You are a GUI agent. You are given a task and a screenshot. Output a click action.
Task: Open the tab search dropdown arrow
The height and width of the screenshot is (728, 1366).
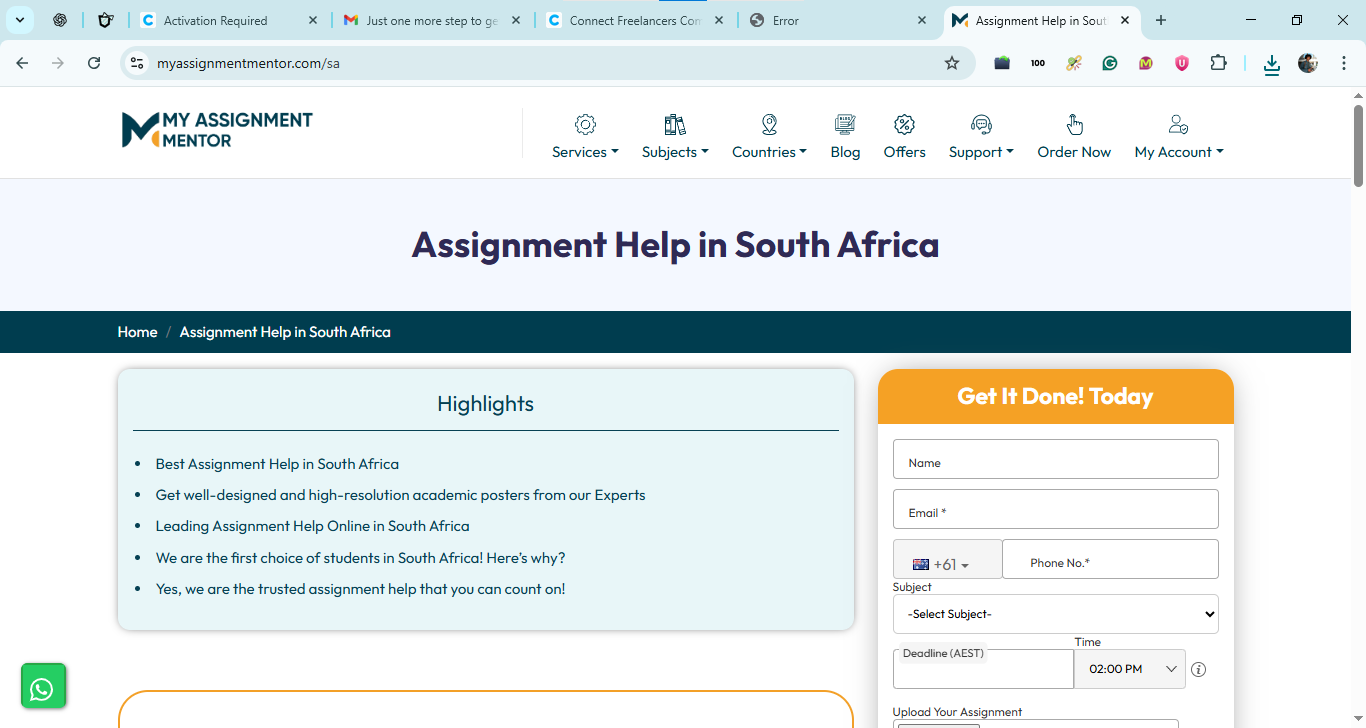tap(19, 20)
